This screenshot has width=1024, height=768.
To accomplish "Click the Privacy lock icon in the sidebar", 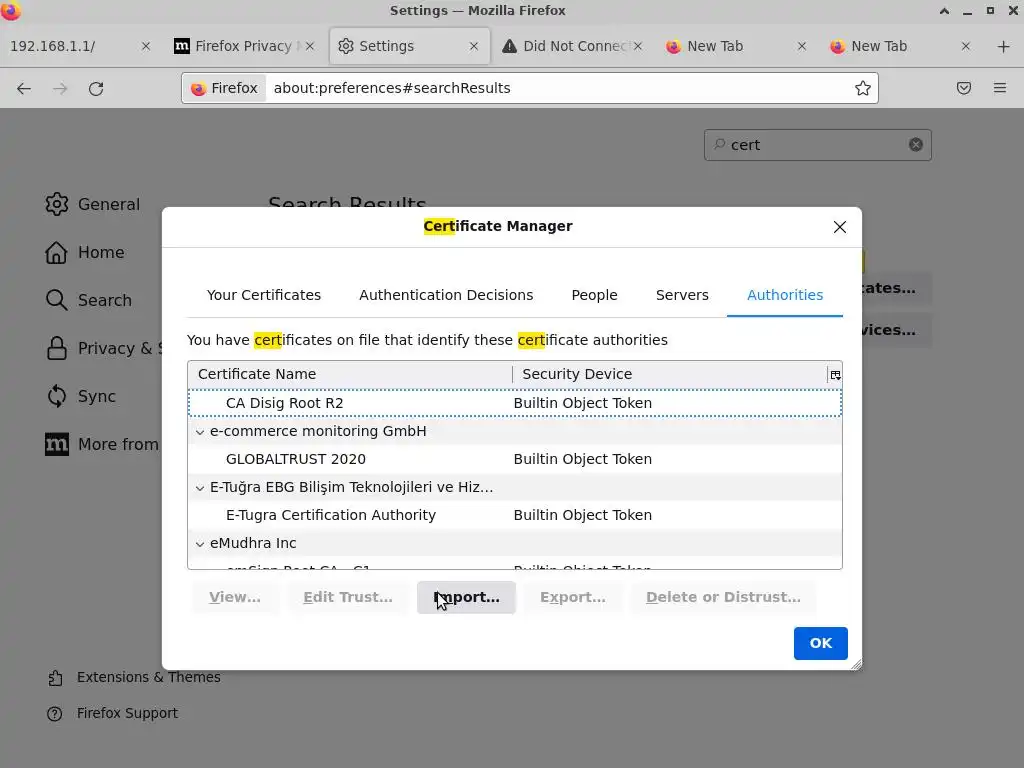I will (57, 348).
